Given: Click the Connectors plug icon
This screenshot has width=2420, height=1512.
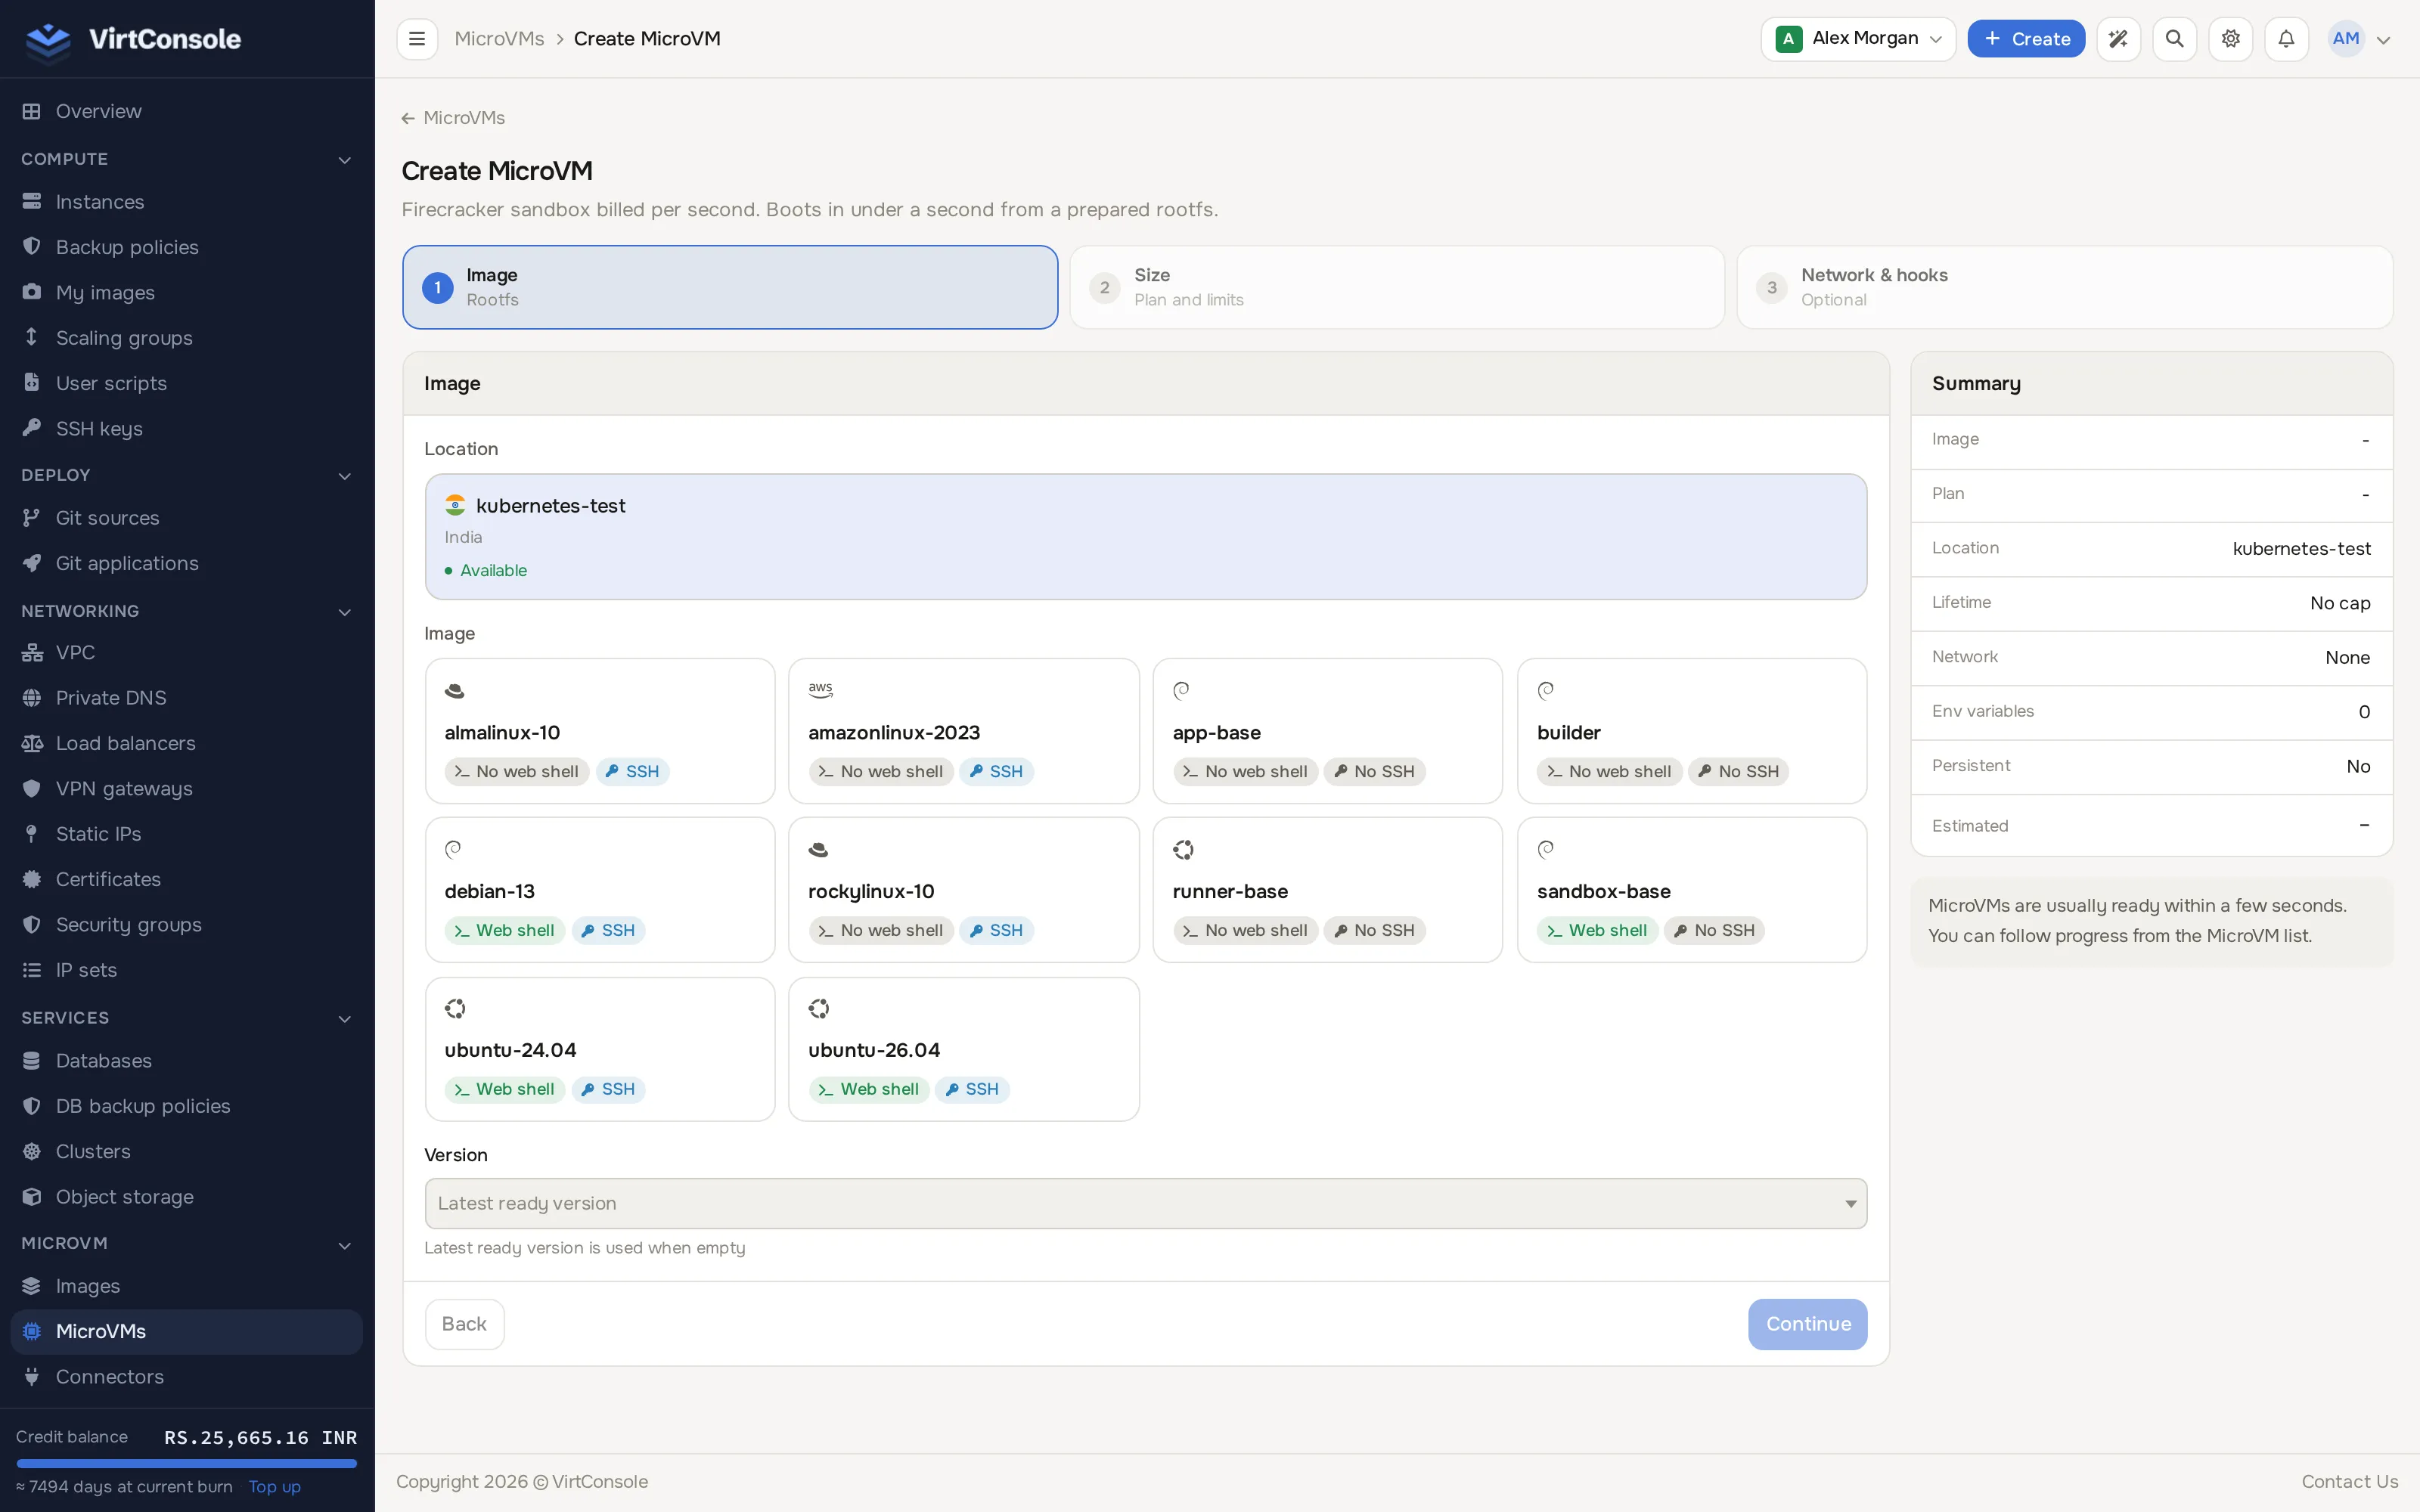Looking at the screenshot, I should point(32,1376).
